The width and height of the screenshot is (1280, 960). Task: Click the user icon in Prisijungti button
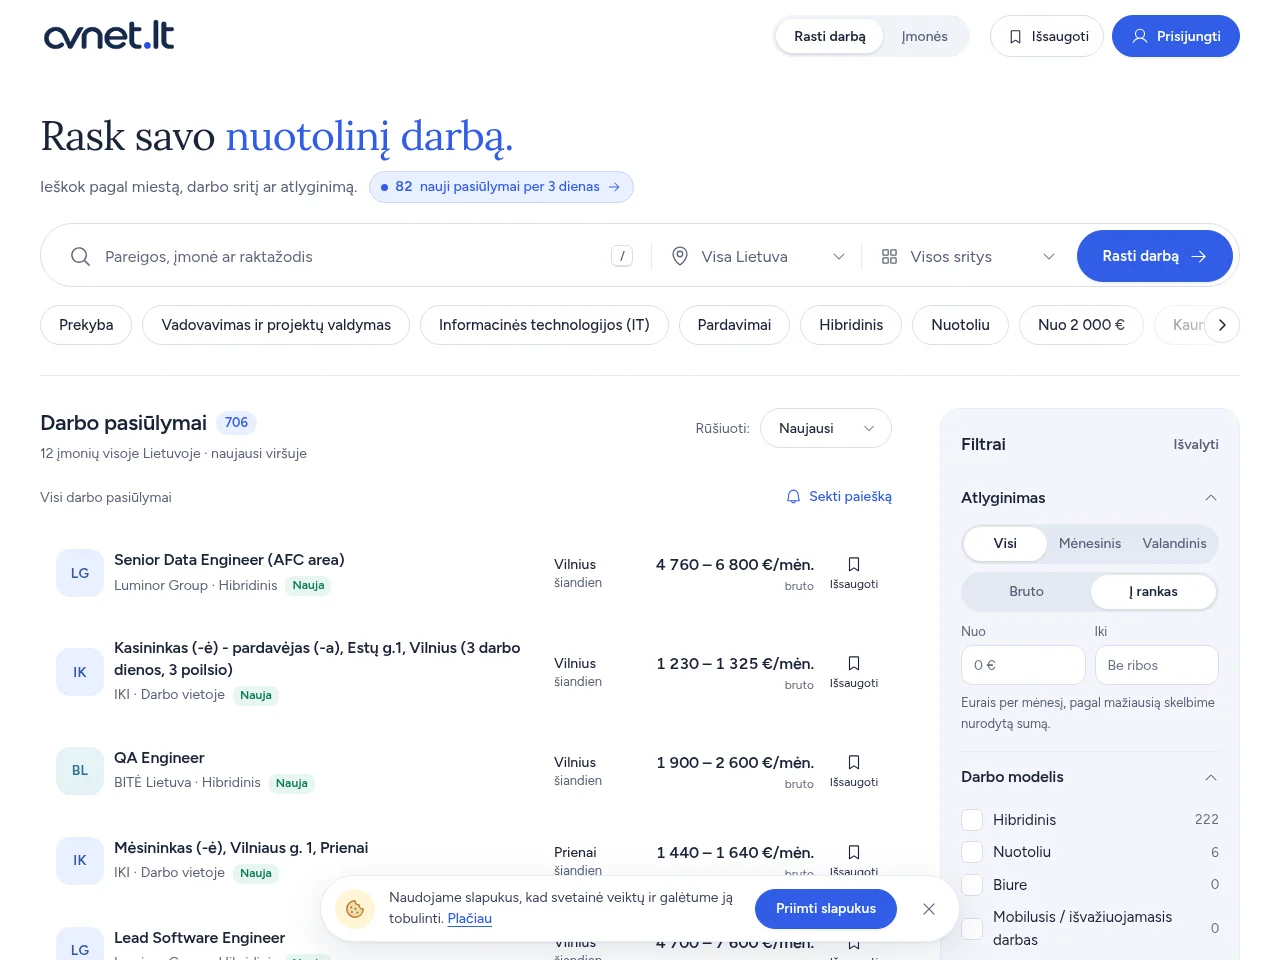click(x=1139, y=36)
